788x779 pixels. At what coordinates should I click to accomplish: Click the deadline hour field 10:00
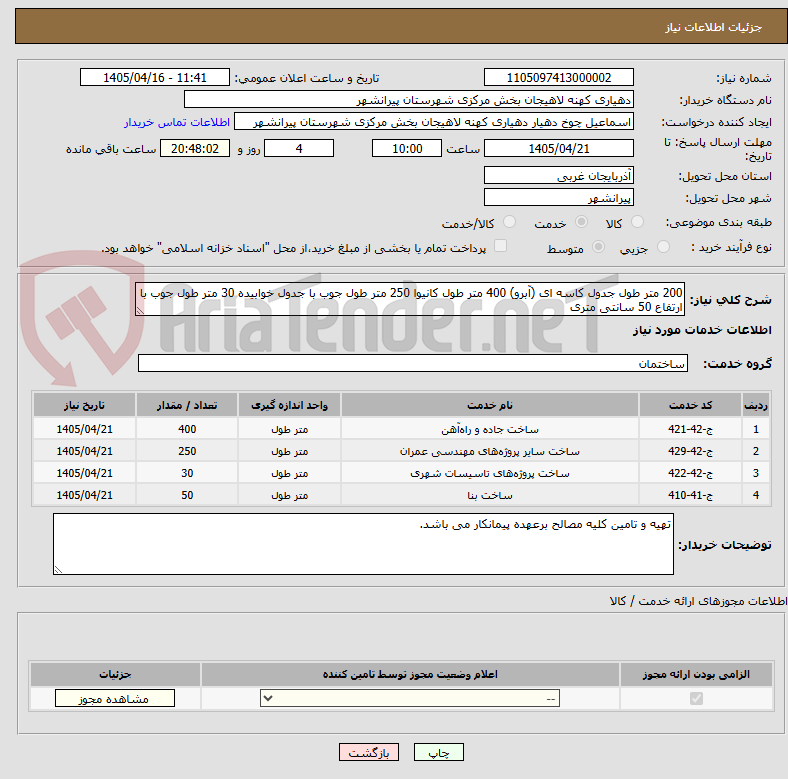click(x=407, y=148)
